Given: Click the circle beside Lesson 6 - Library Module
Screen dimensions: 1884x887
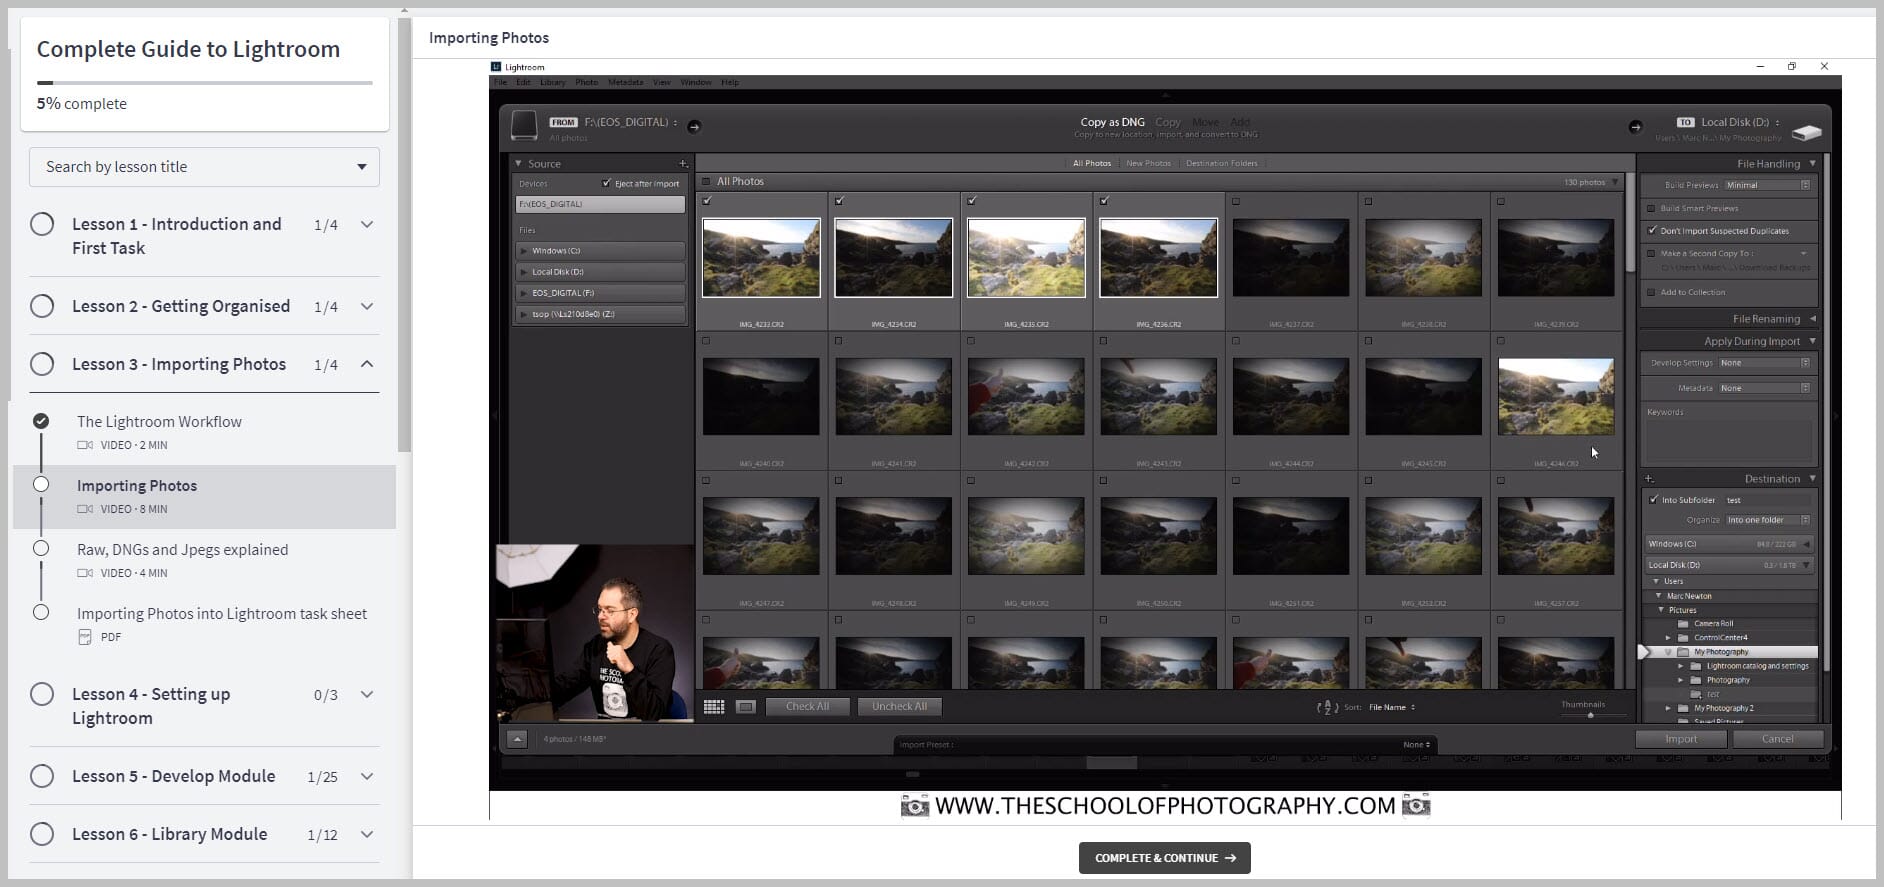Looking at the screenshot, I should pos(42,834).
